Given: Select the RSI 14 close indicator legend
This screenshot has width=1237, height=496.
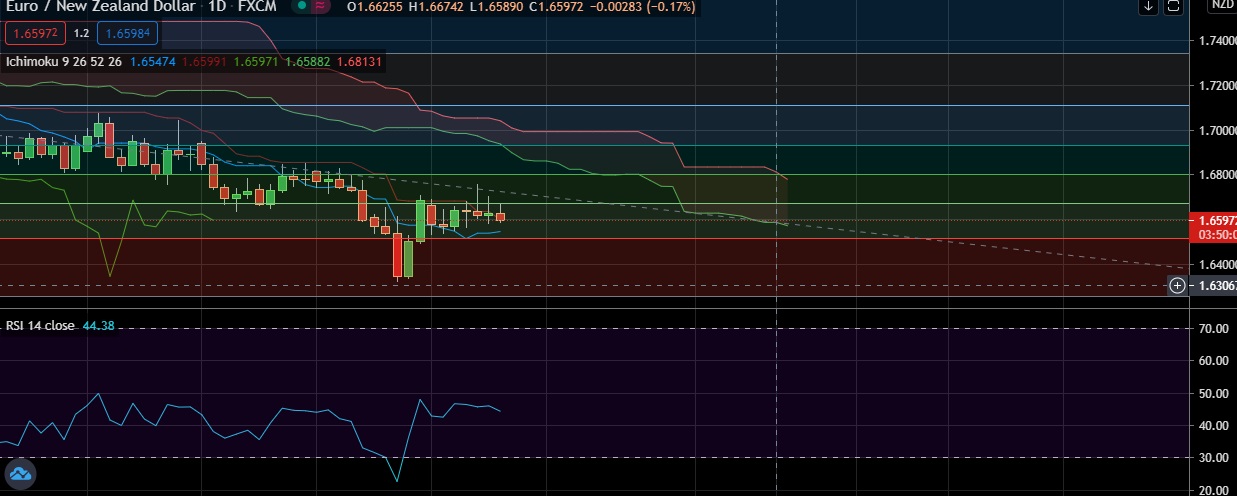Looking at the screenshot, I should click(40, 326).
